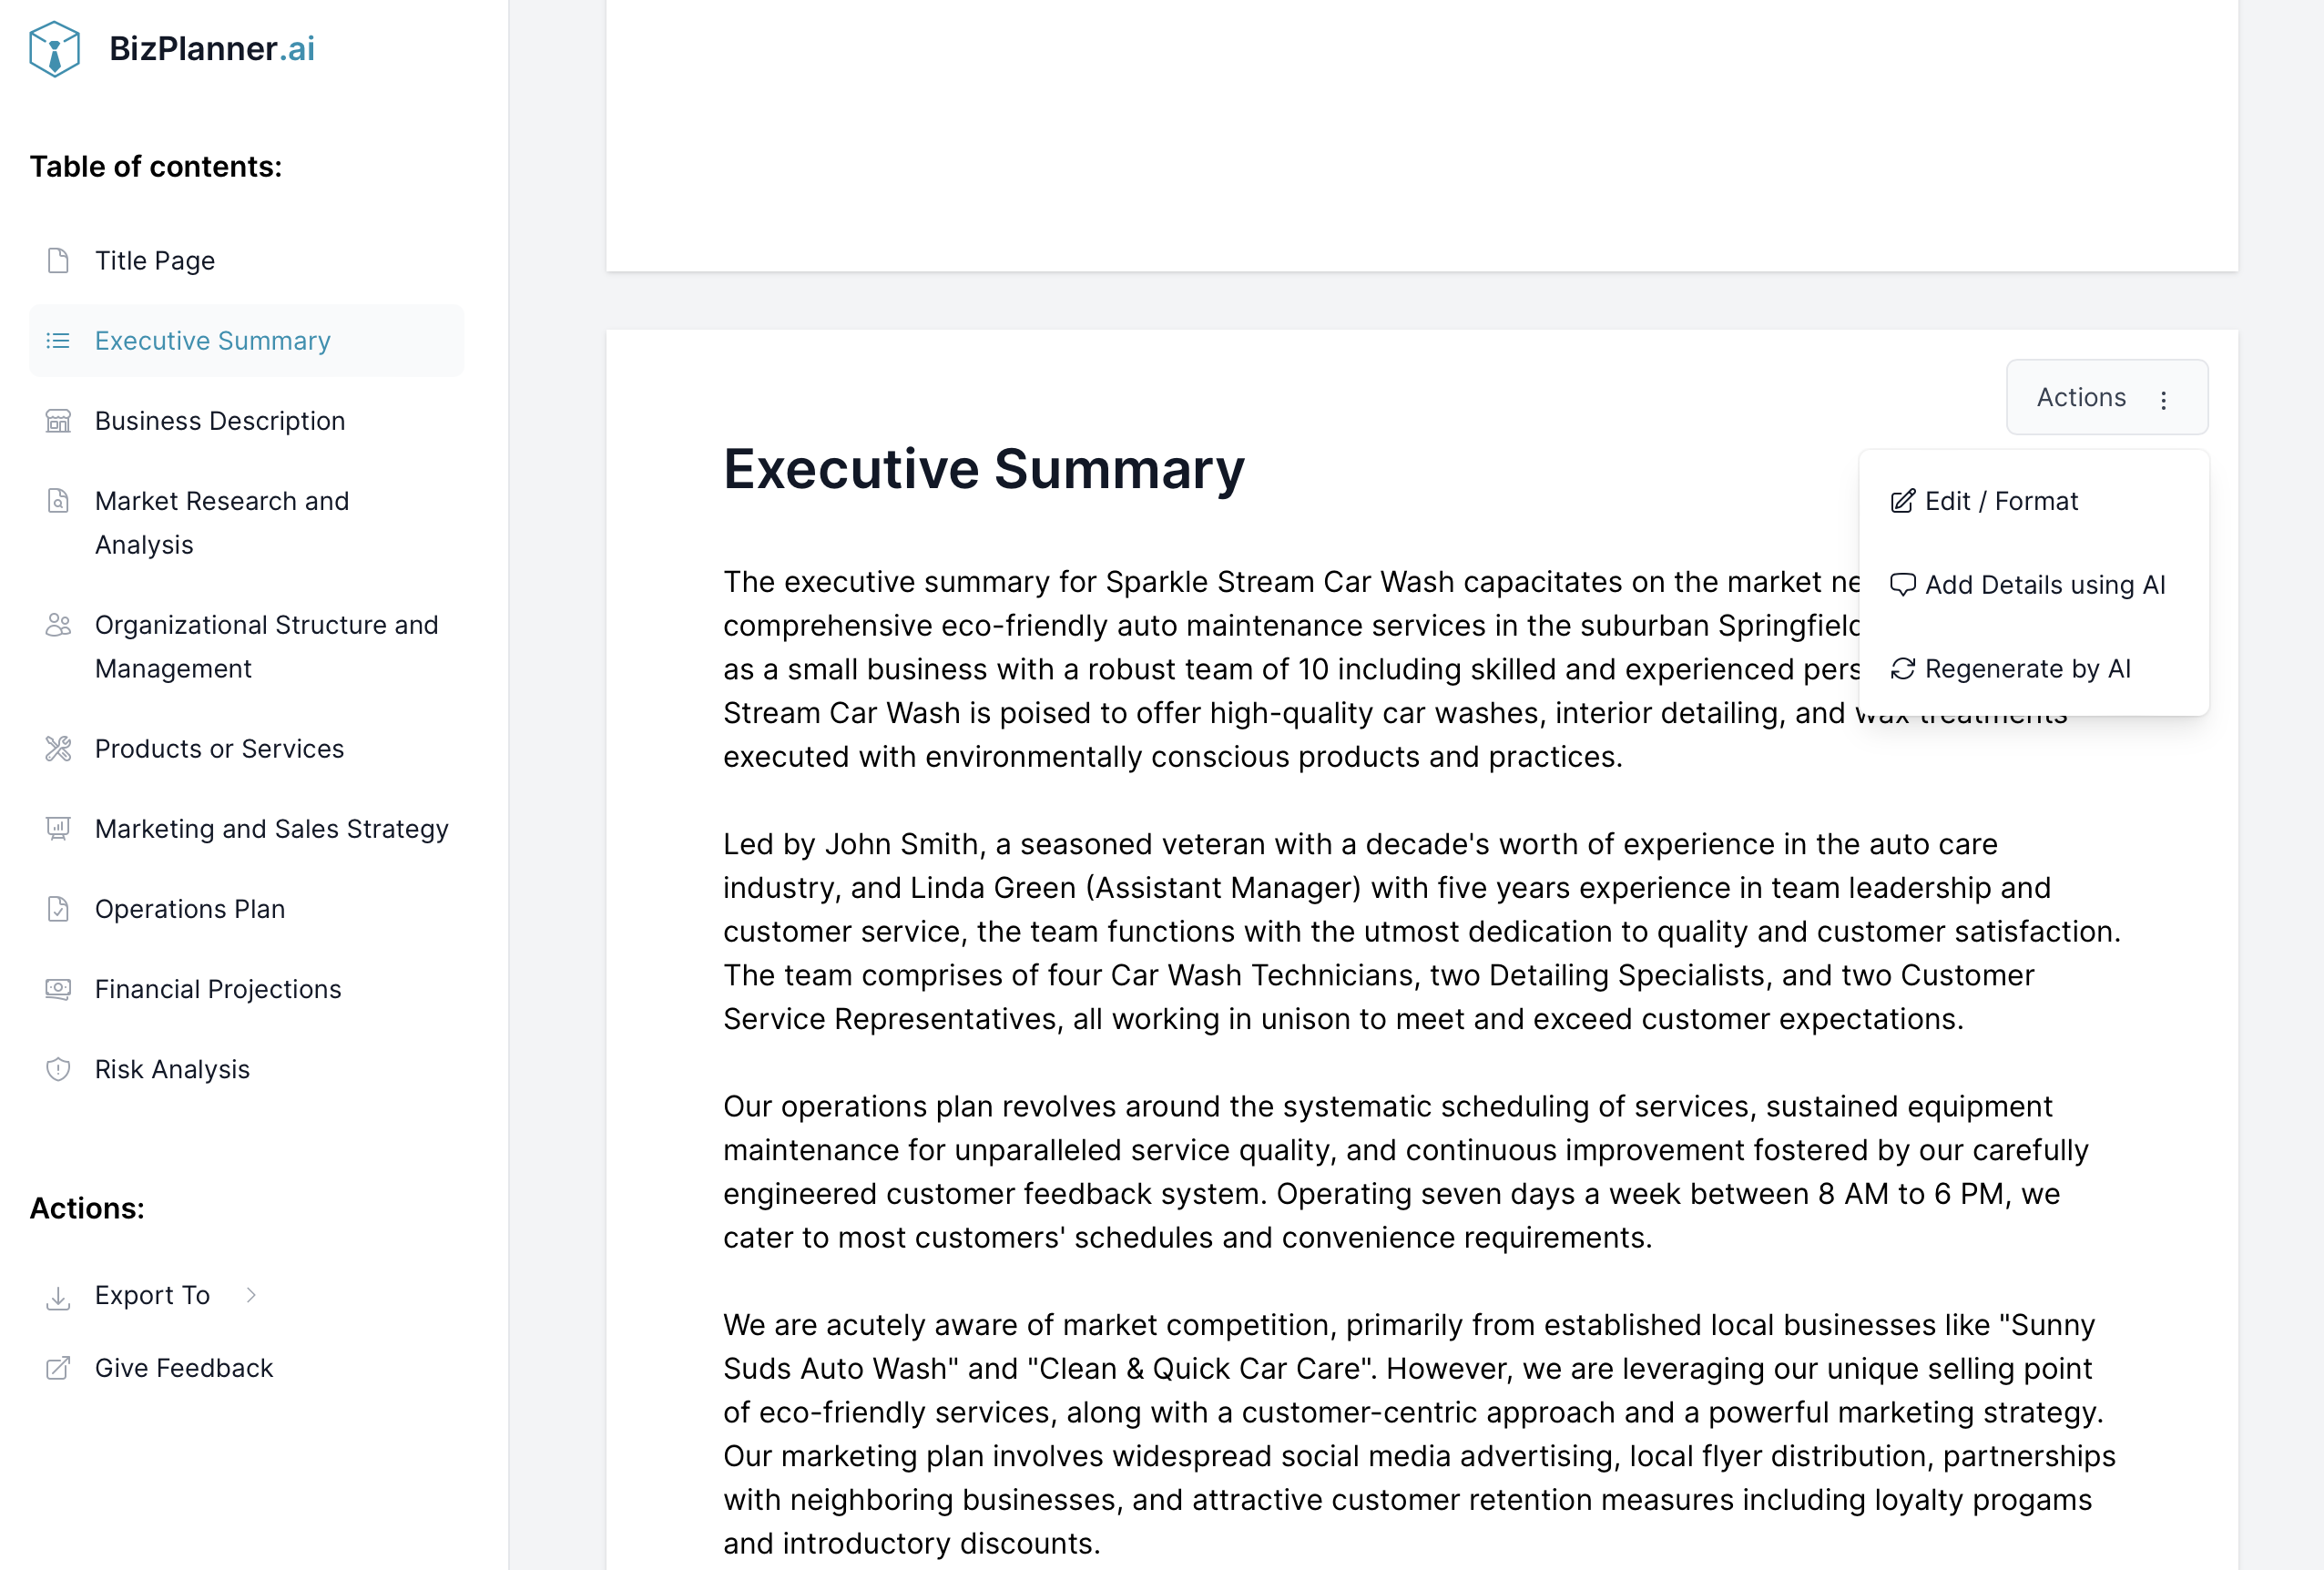Open the Executive Summary section in sidebar
Screen dimensions: 2324x1570
click(x=212, y=341)
